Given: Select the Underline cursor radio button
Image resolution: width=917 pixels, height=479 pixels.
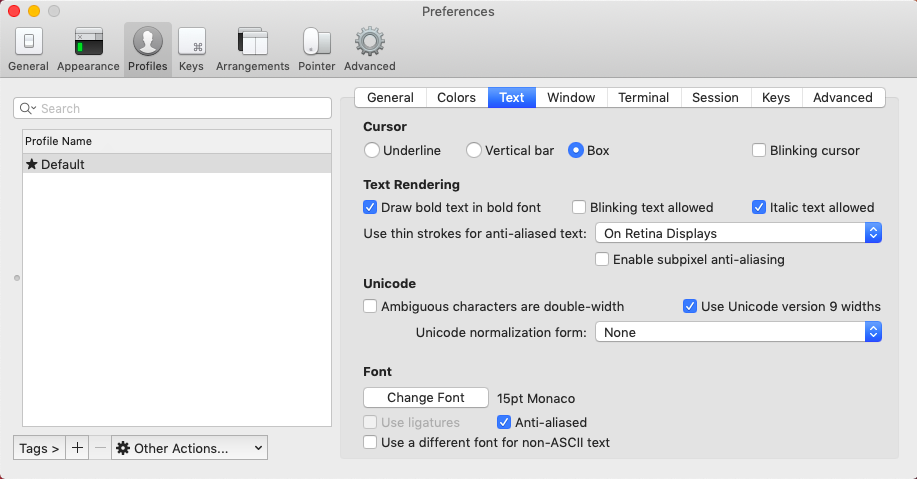Looking at the screenshot, I should (x=372, y=150).
